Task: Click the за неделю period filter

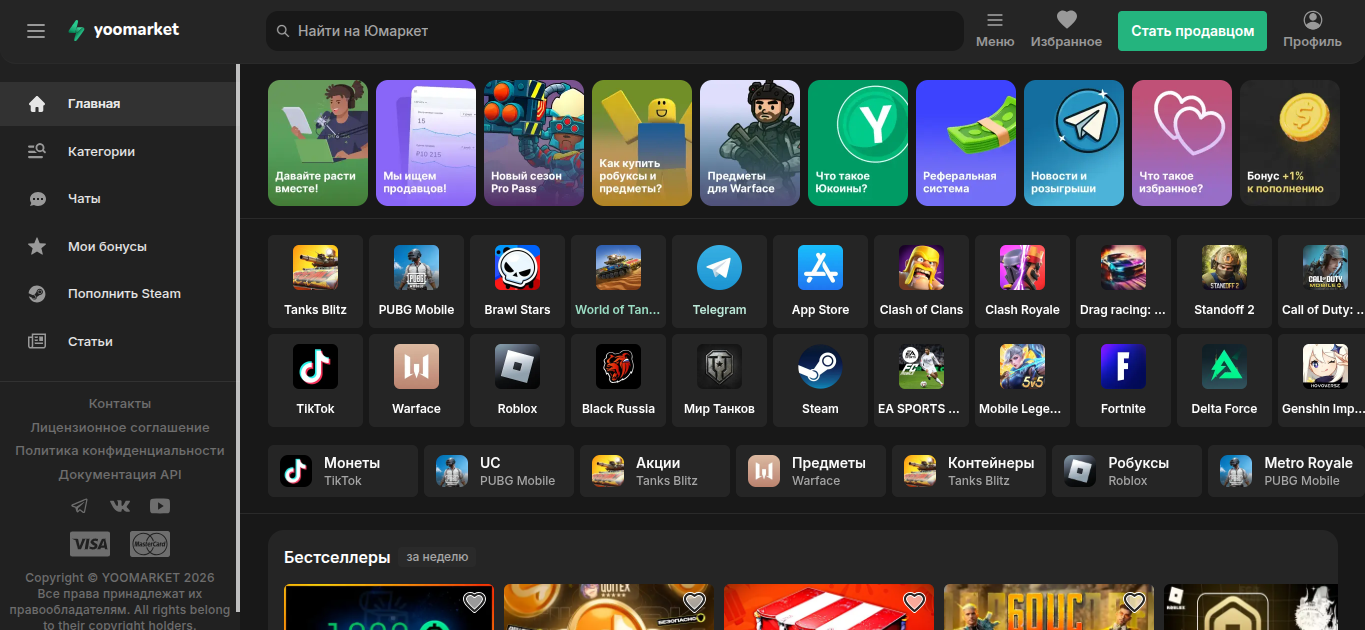Action: [437, 557]
